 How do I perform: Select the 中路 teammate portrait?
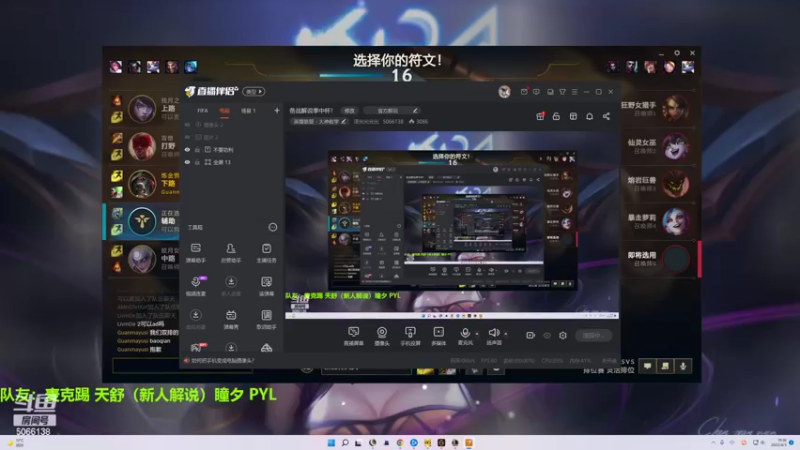(x=142, y=259)
